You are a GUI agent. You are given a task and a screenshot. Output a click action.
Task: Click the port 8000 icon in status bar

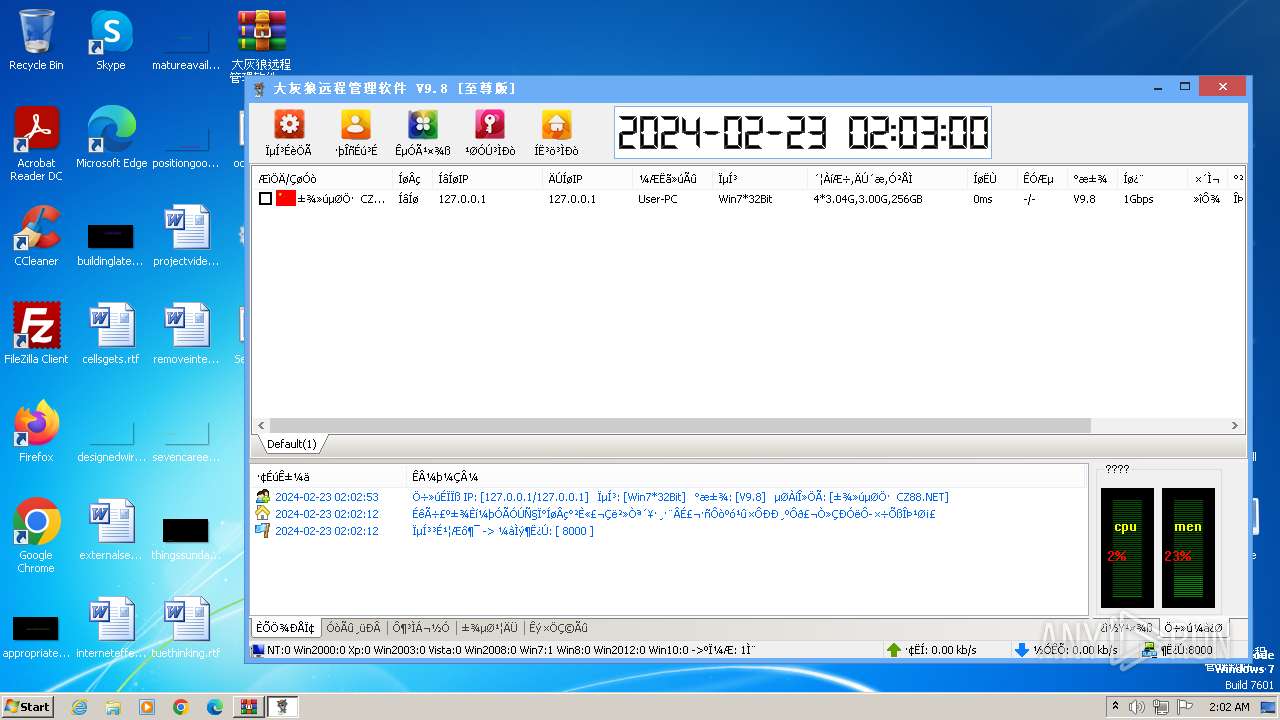[1150, 650]
